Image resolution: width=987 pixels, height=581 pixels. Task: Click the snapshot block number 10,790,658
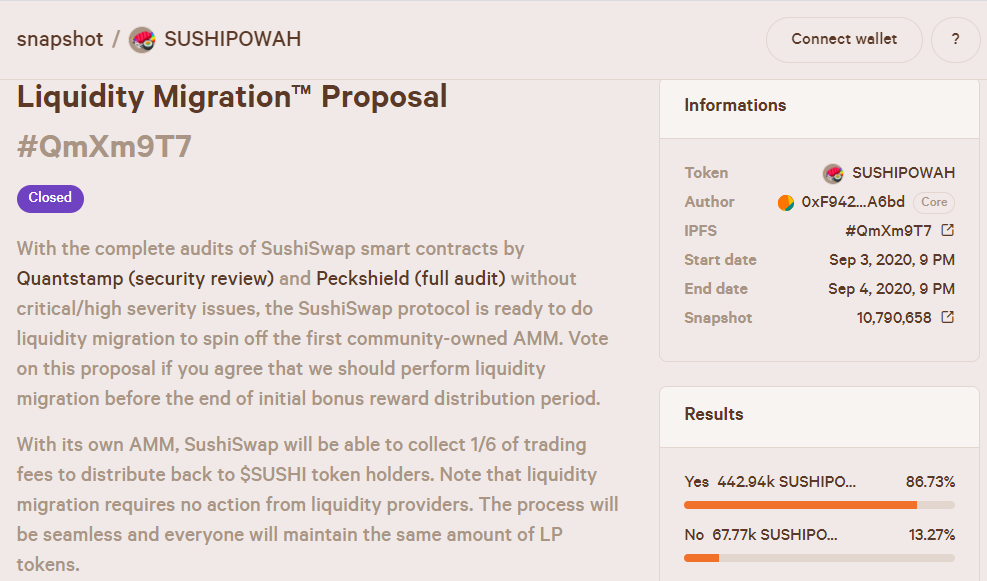tap(894, 318)
